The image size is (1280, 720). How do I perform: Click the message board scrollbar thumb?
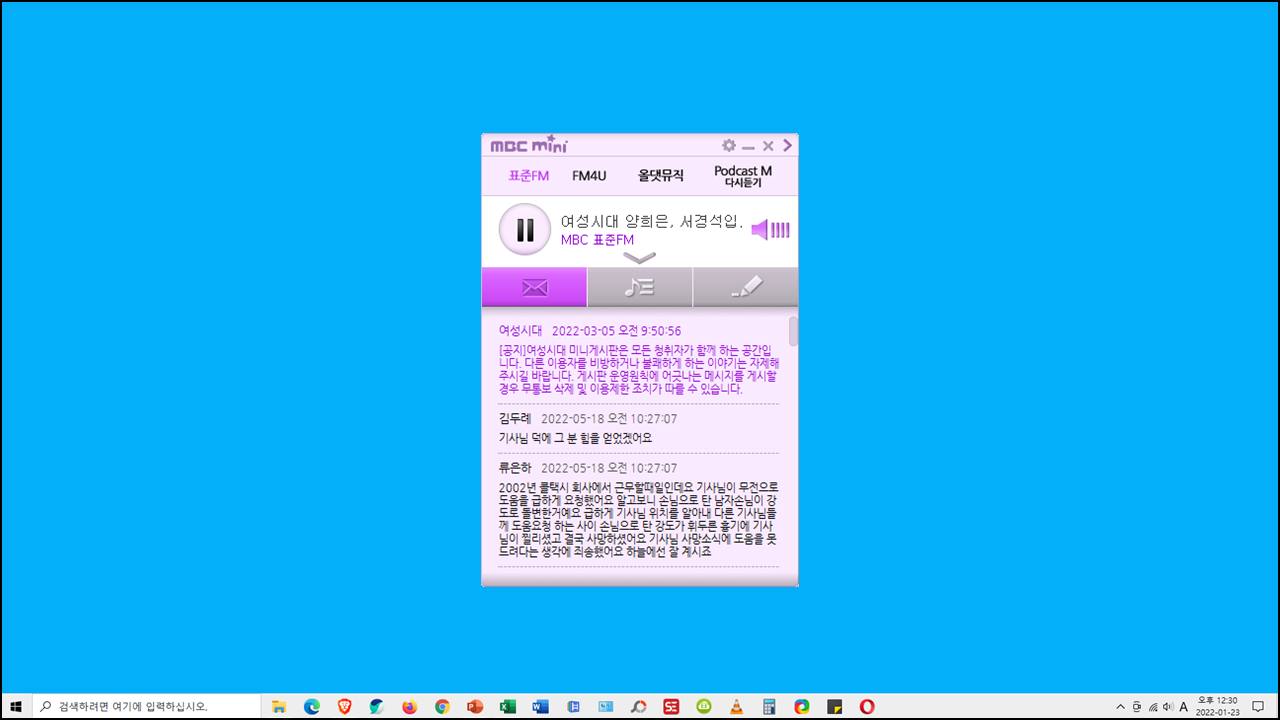pos(793,331)
